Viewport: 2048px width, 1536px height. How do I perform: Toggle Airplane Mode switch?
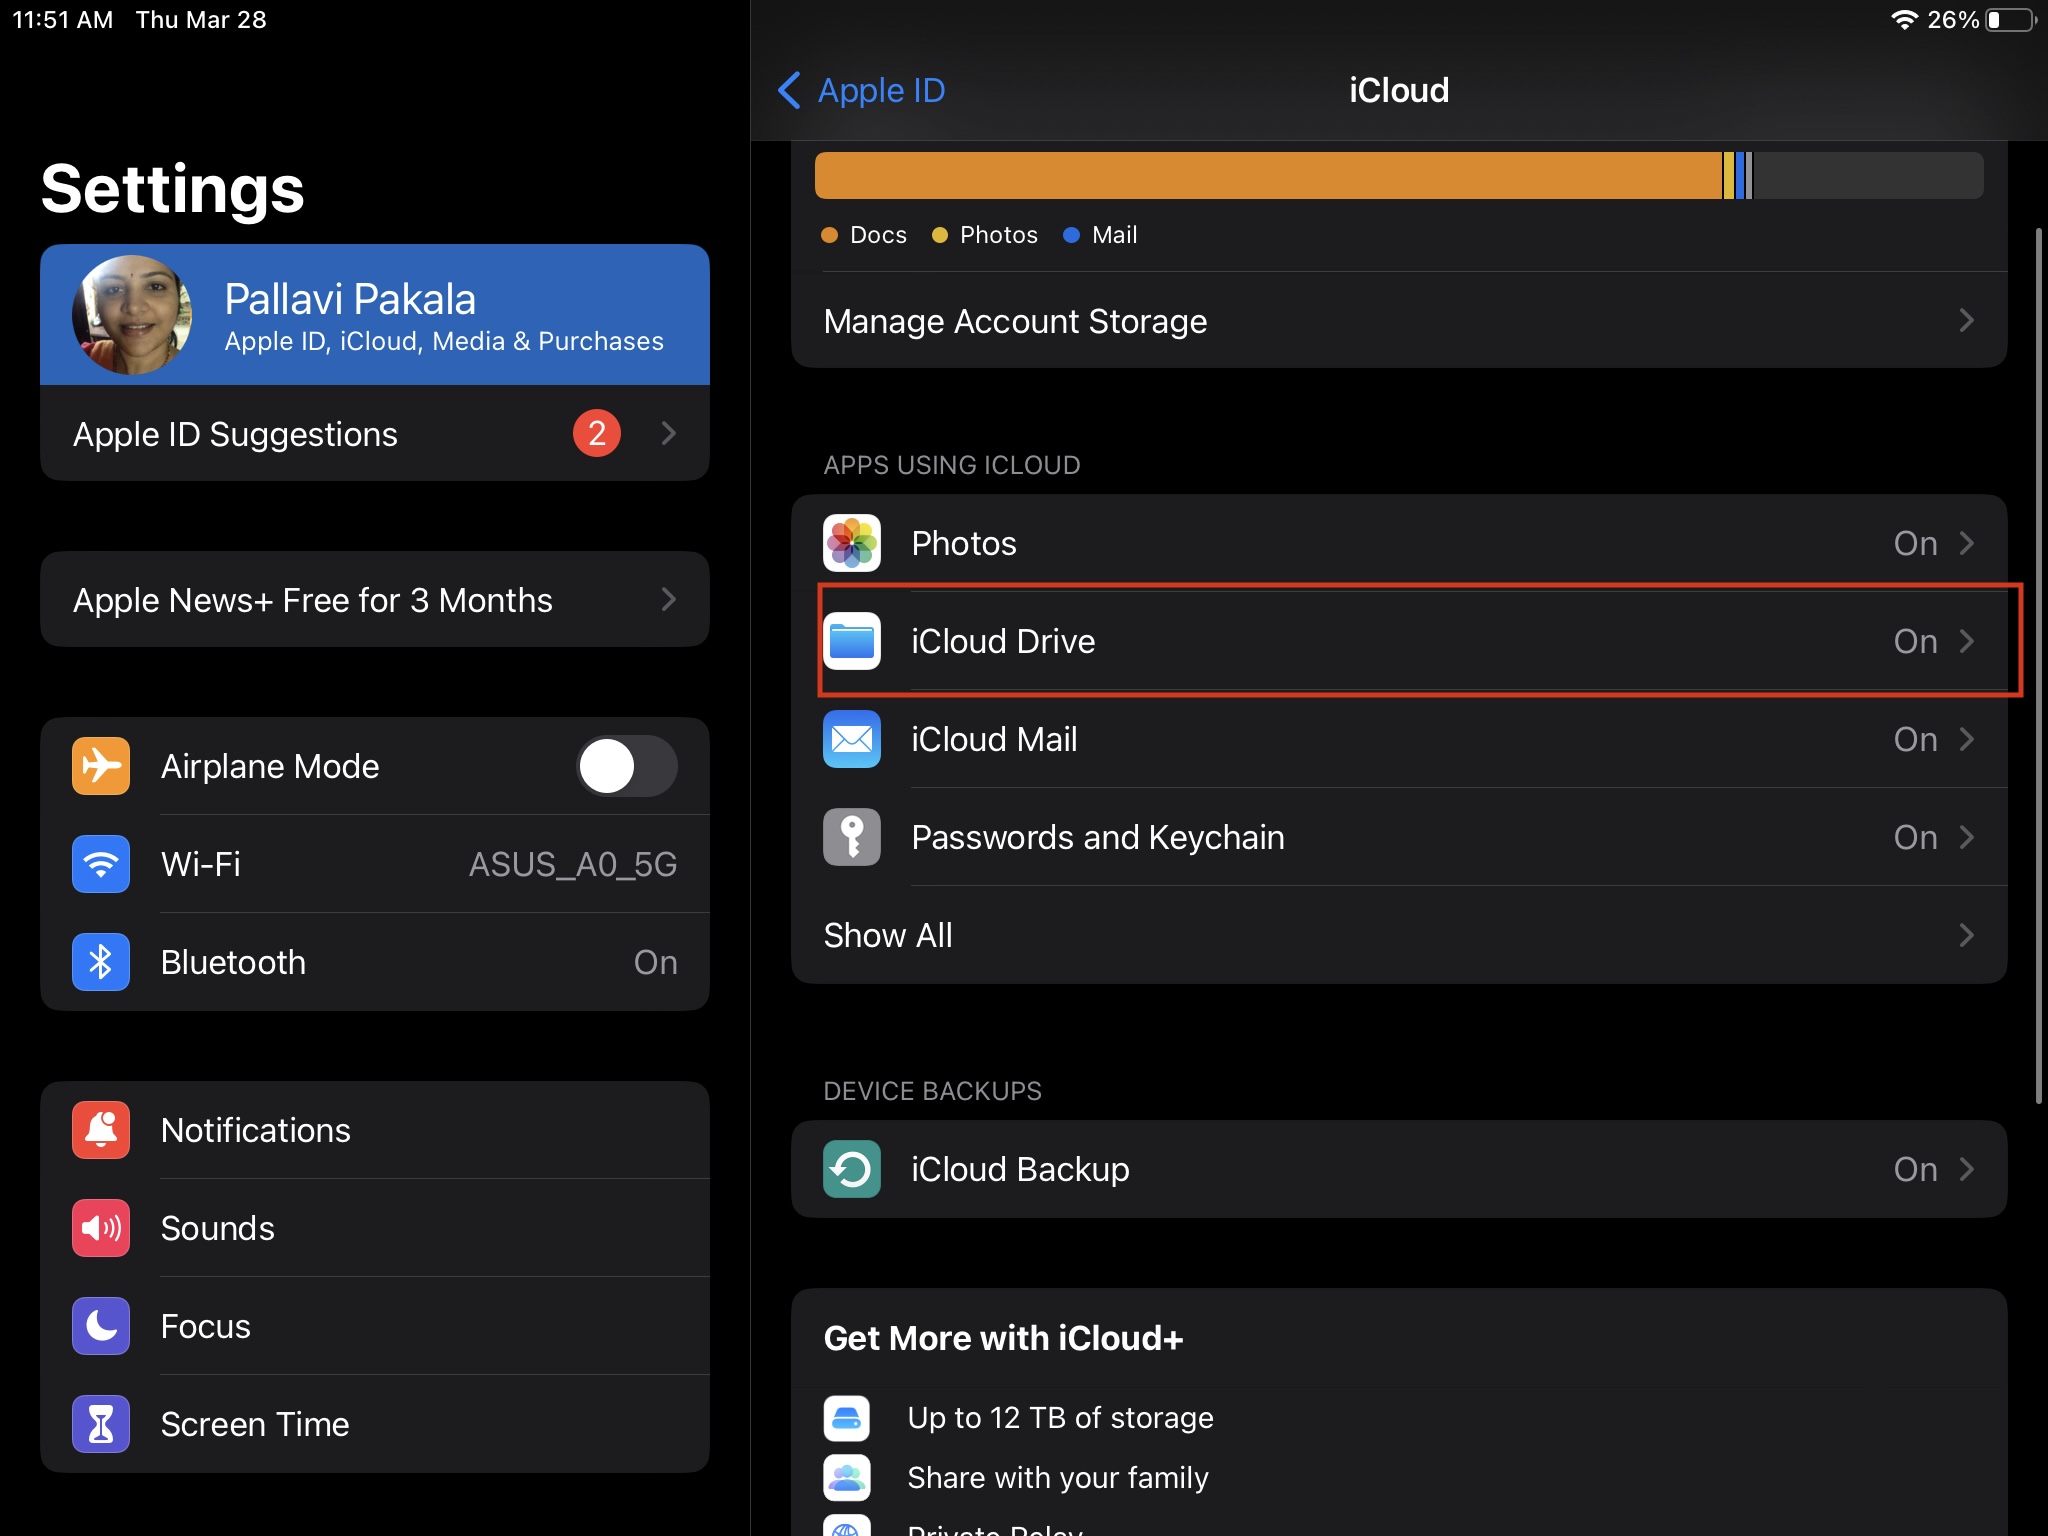[x=627, y=766]
